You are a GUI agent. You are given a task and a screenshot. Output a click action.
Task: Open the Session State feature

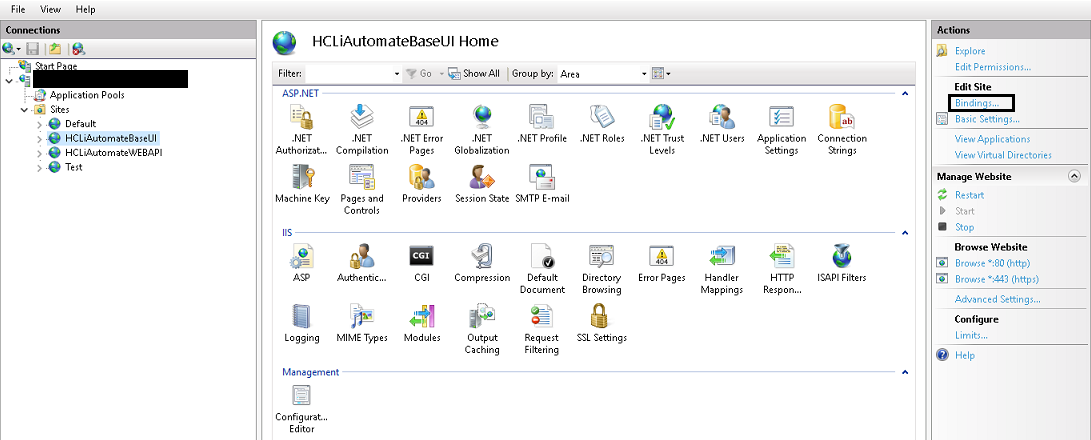coord(481,184)
